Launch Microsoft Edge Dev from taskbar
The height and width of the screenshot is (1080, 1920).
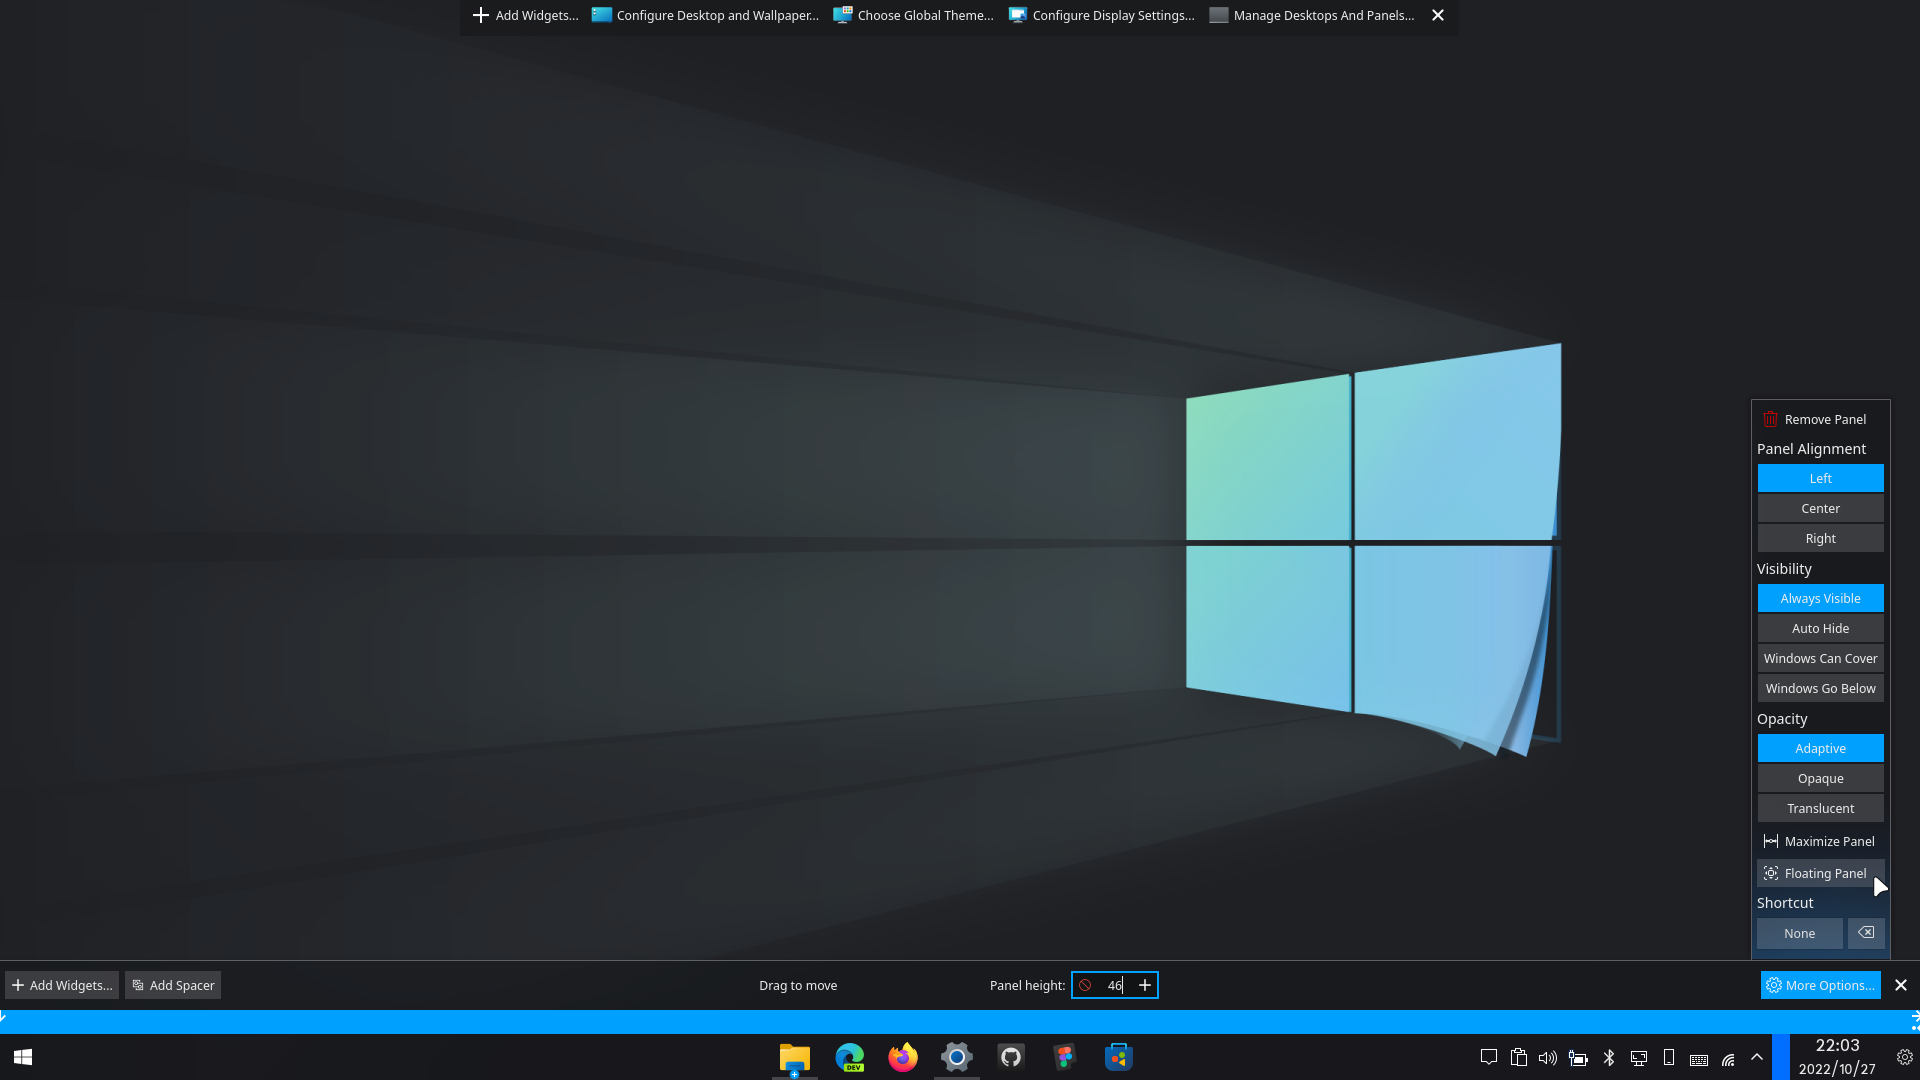tap(850, 1058)
